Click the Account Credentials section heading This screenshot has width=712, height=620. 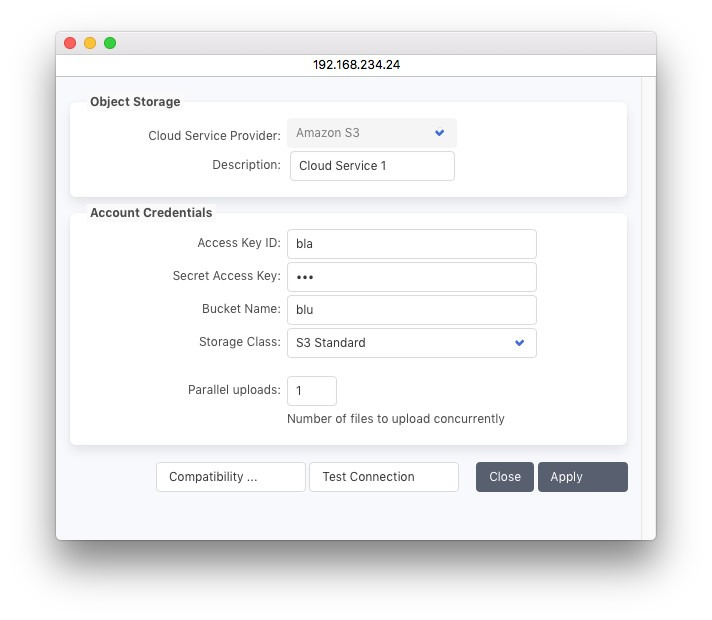(151, 213)
